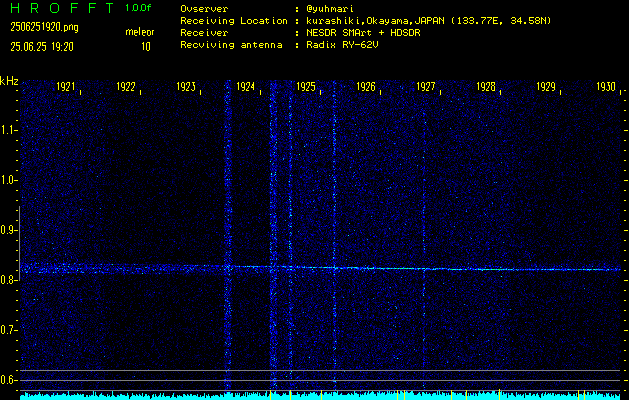
Task: Click time axis label 1921
Action: [x=65, y=87]
